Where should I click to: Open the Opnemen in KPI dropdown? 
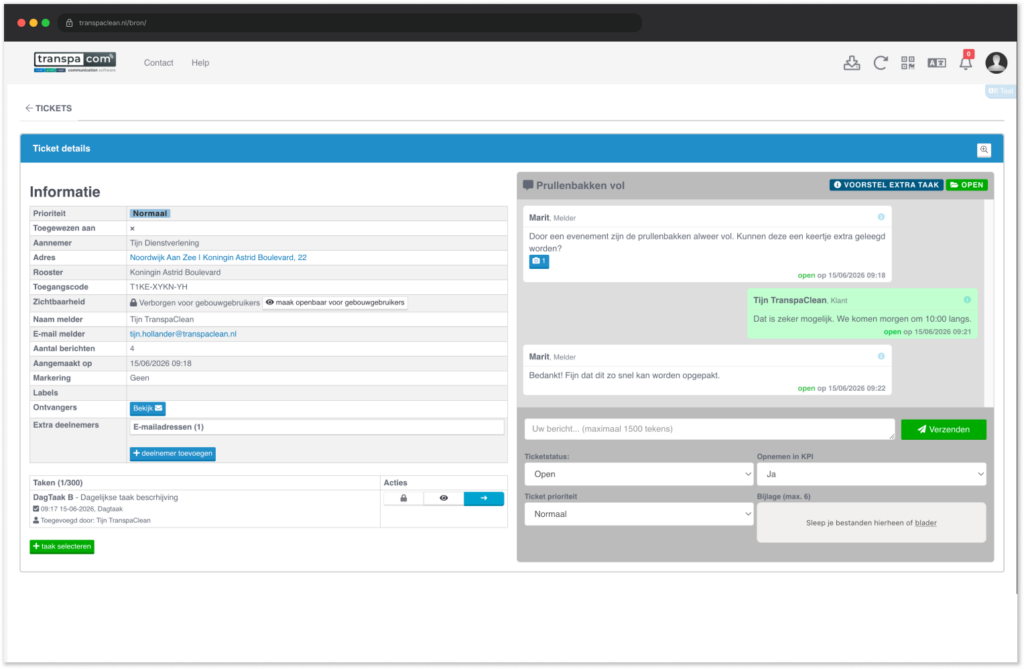click(871, 474)
